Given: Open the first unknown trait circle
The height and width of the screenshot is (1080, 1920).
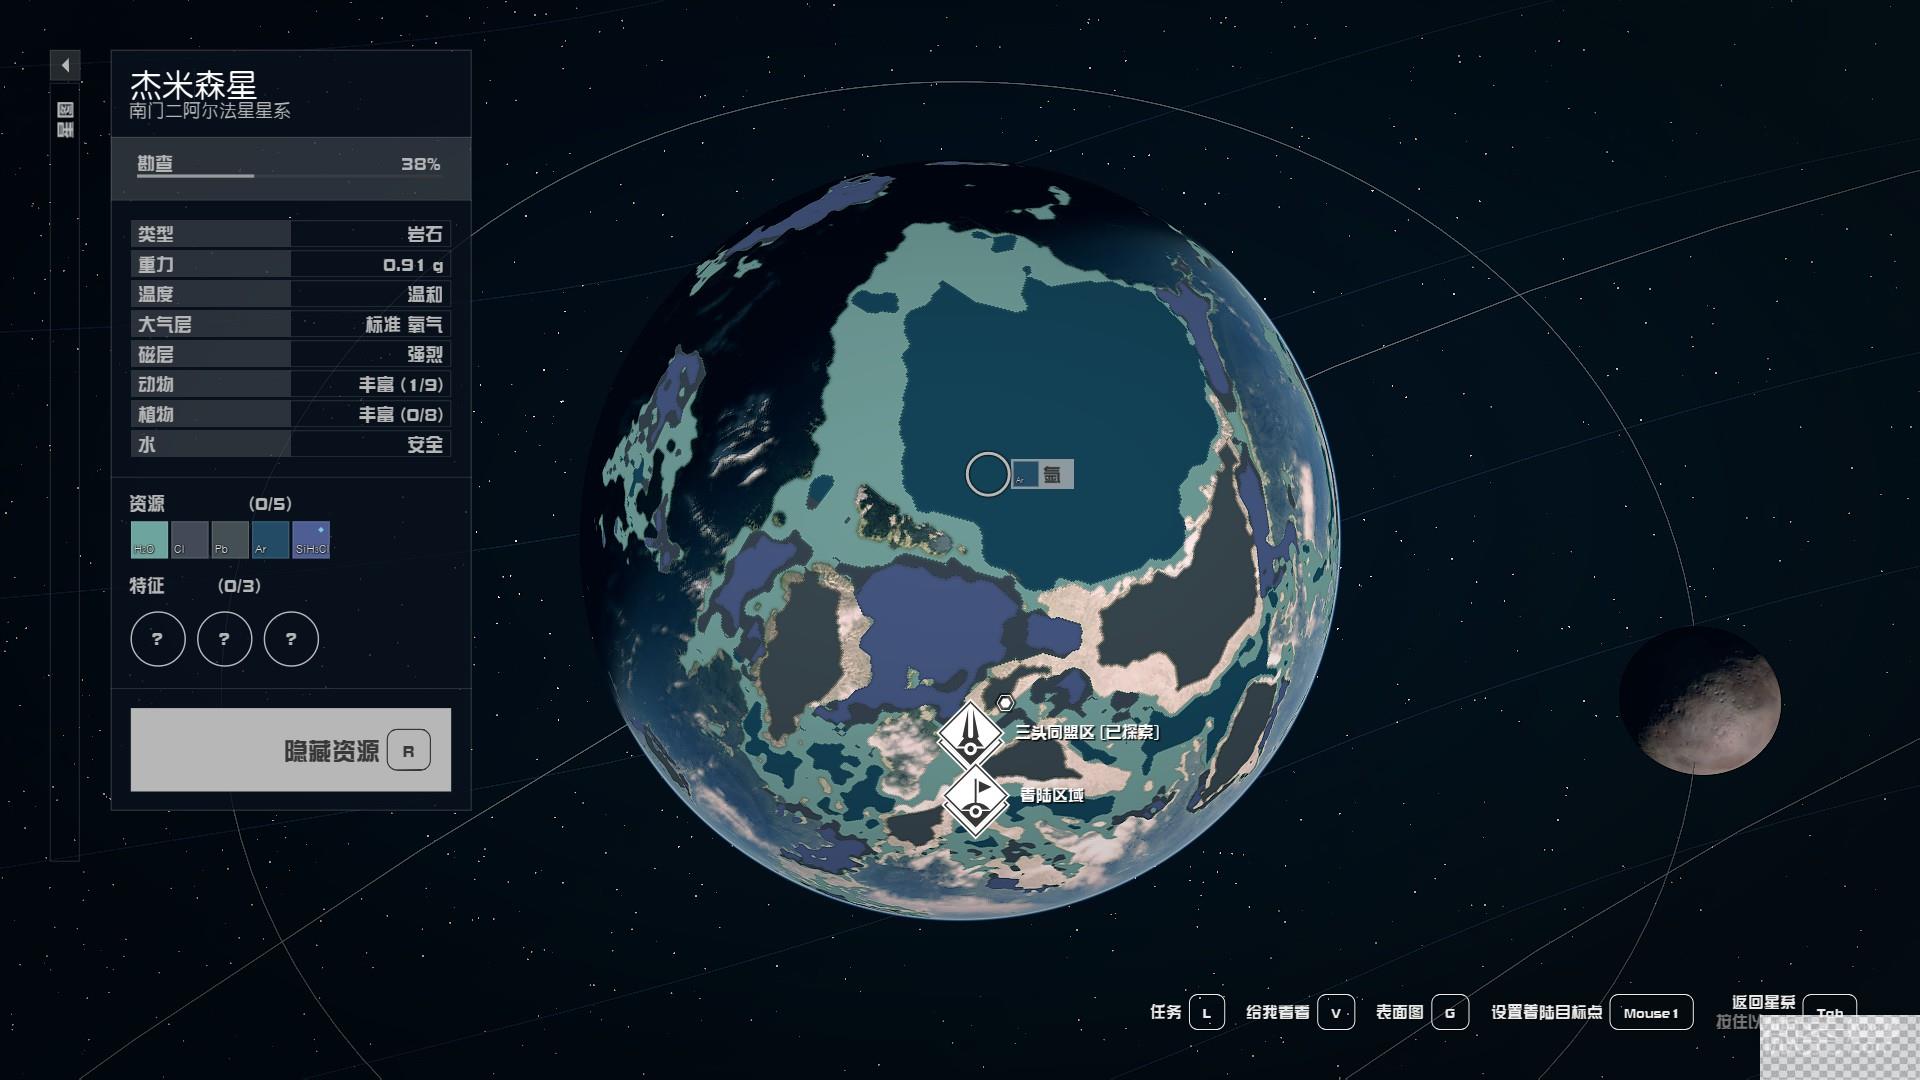Looking at the screenshot, I should (158, 639).
